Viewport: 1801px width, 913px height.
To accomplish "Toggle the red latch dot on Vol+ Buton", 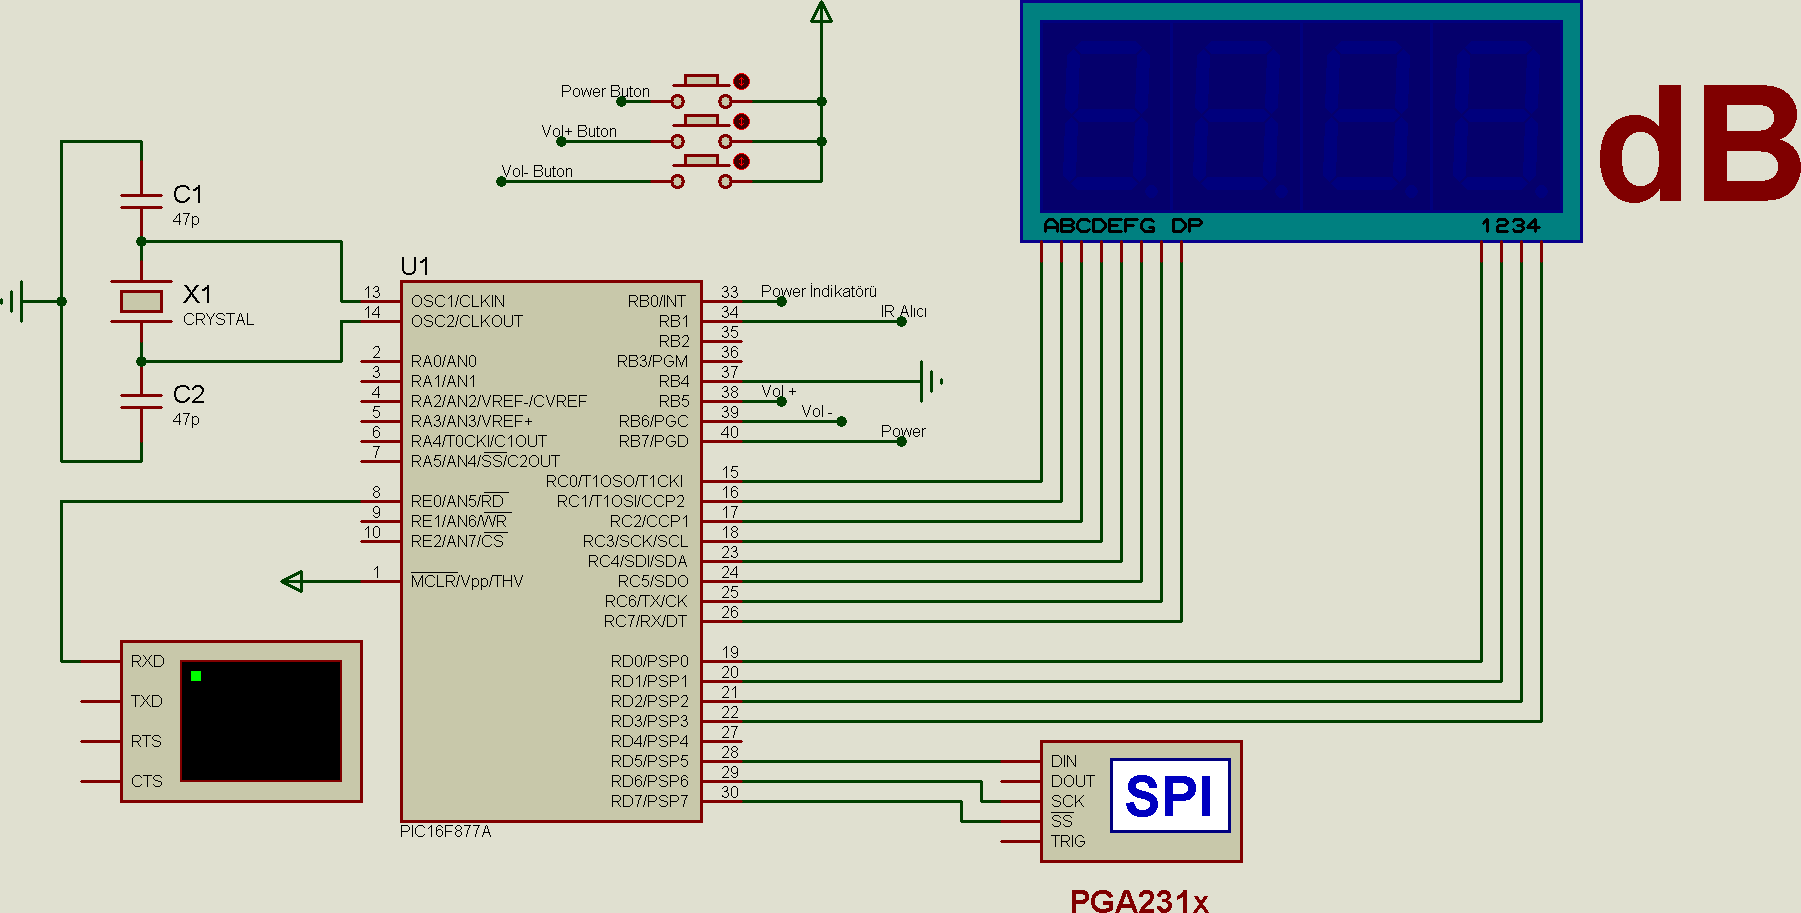I will [741, 121].
